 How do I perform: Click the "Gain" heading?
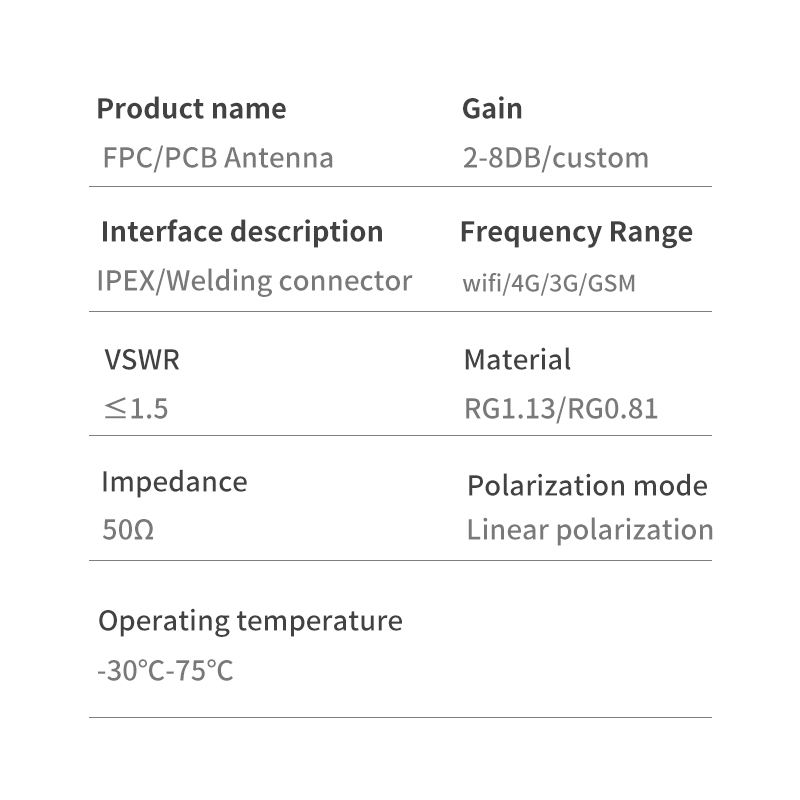click(492, 109)
